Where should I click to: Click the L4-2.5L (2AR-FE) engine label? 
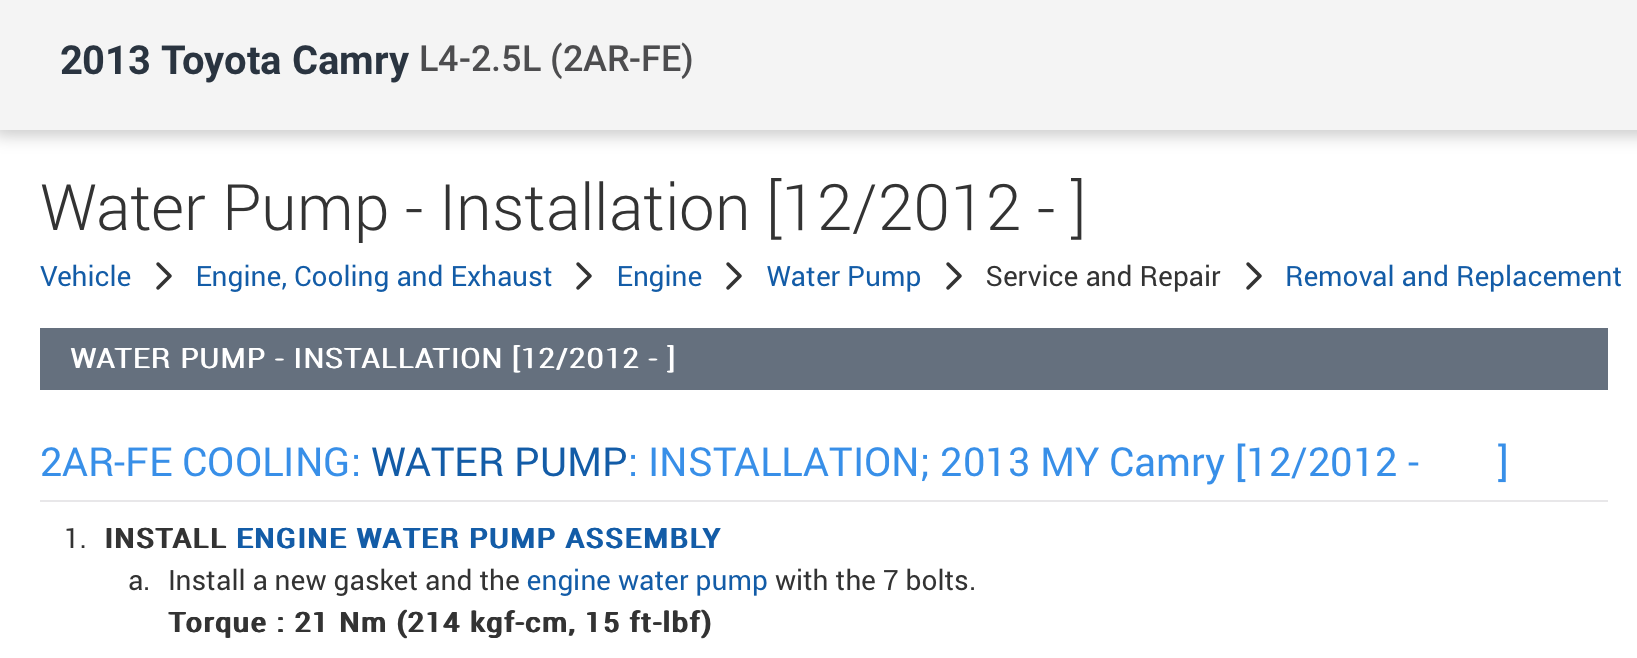tap(556, 60)
